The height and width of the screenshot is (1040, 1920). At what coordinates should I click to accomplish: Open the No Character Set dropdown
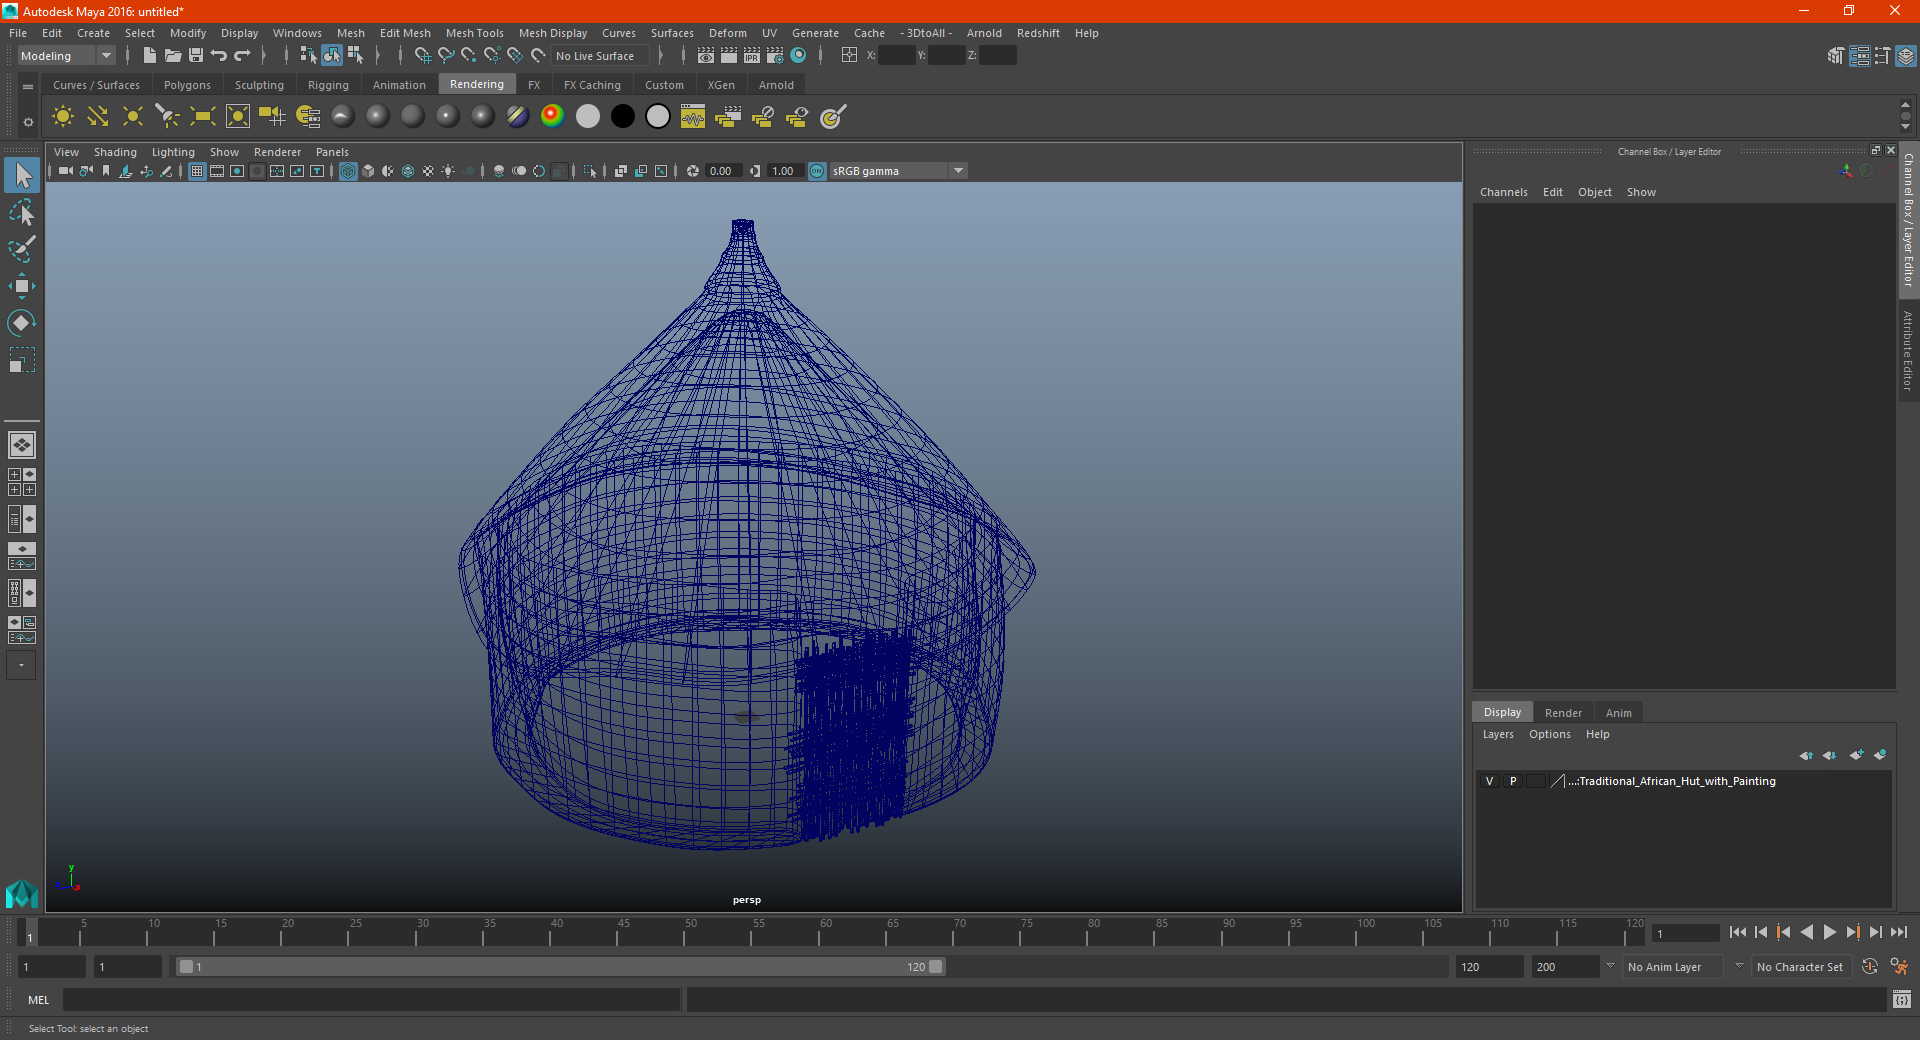point(1802,967)
